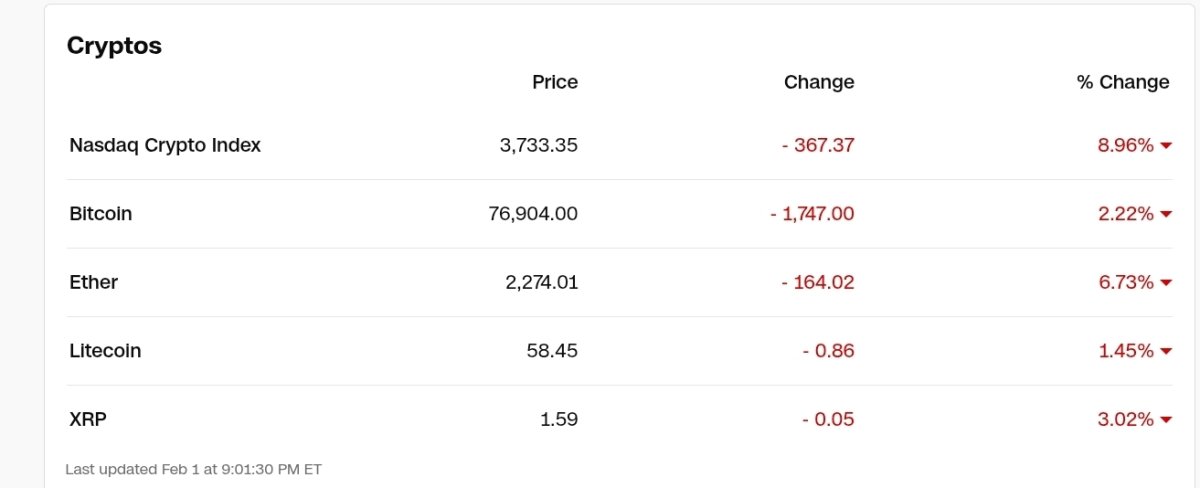Click the Cryptos section heading
This screenshot has width=1200, height=488.
(x=114, y=45)
